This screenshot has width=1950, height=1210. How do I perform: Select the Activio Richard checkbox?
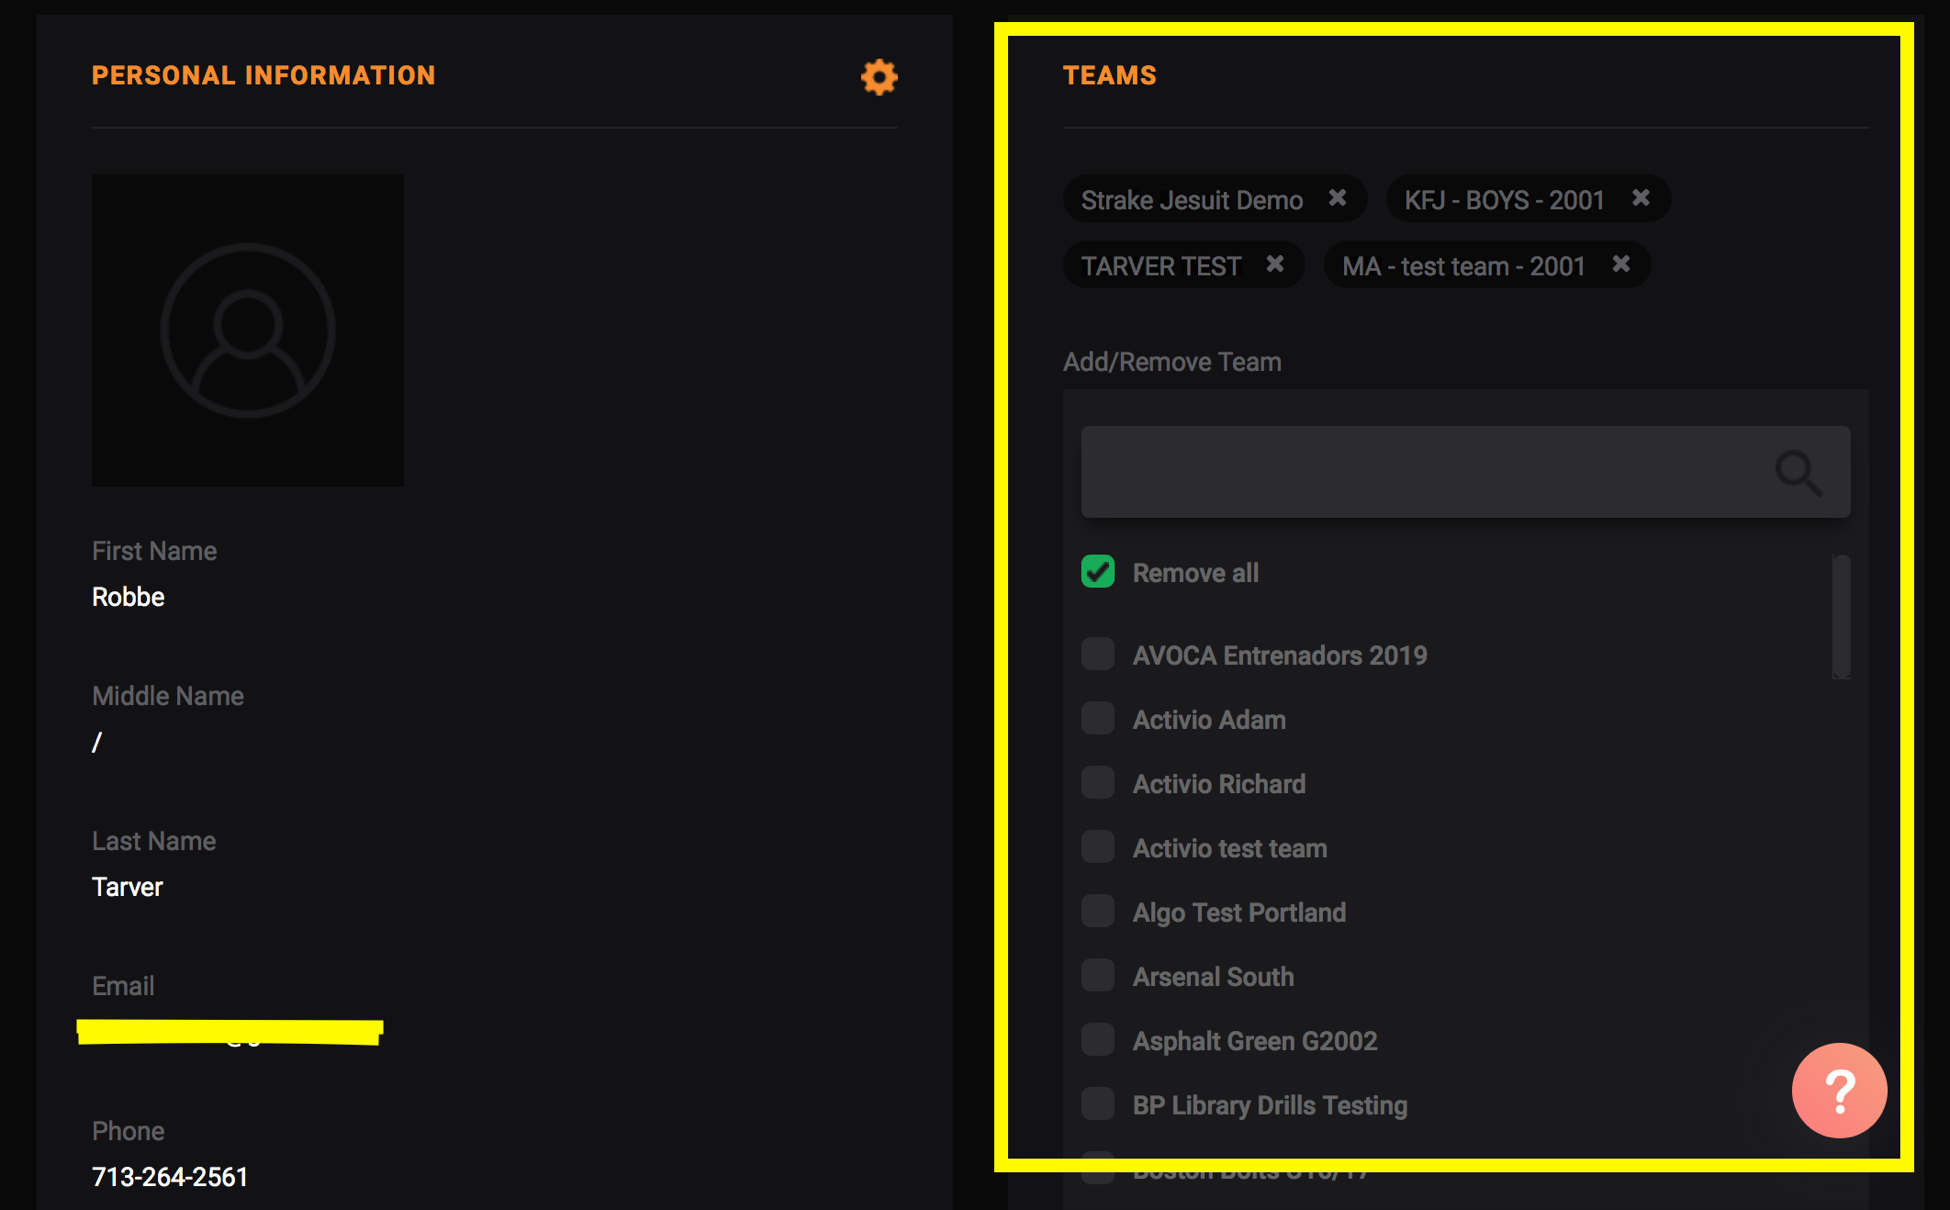pos(1098,782)
